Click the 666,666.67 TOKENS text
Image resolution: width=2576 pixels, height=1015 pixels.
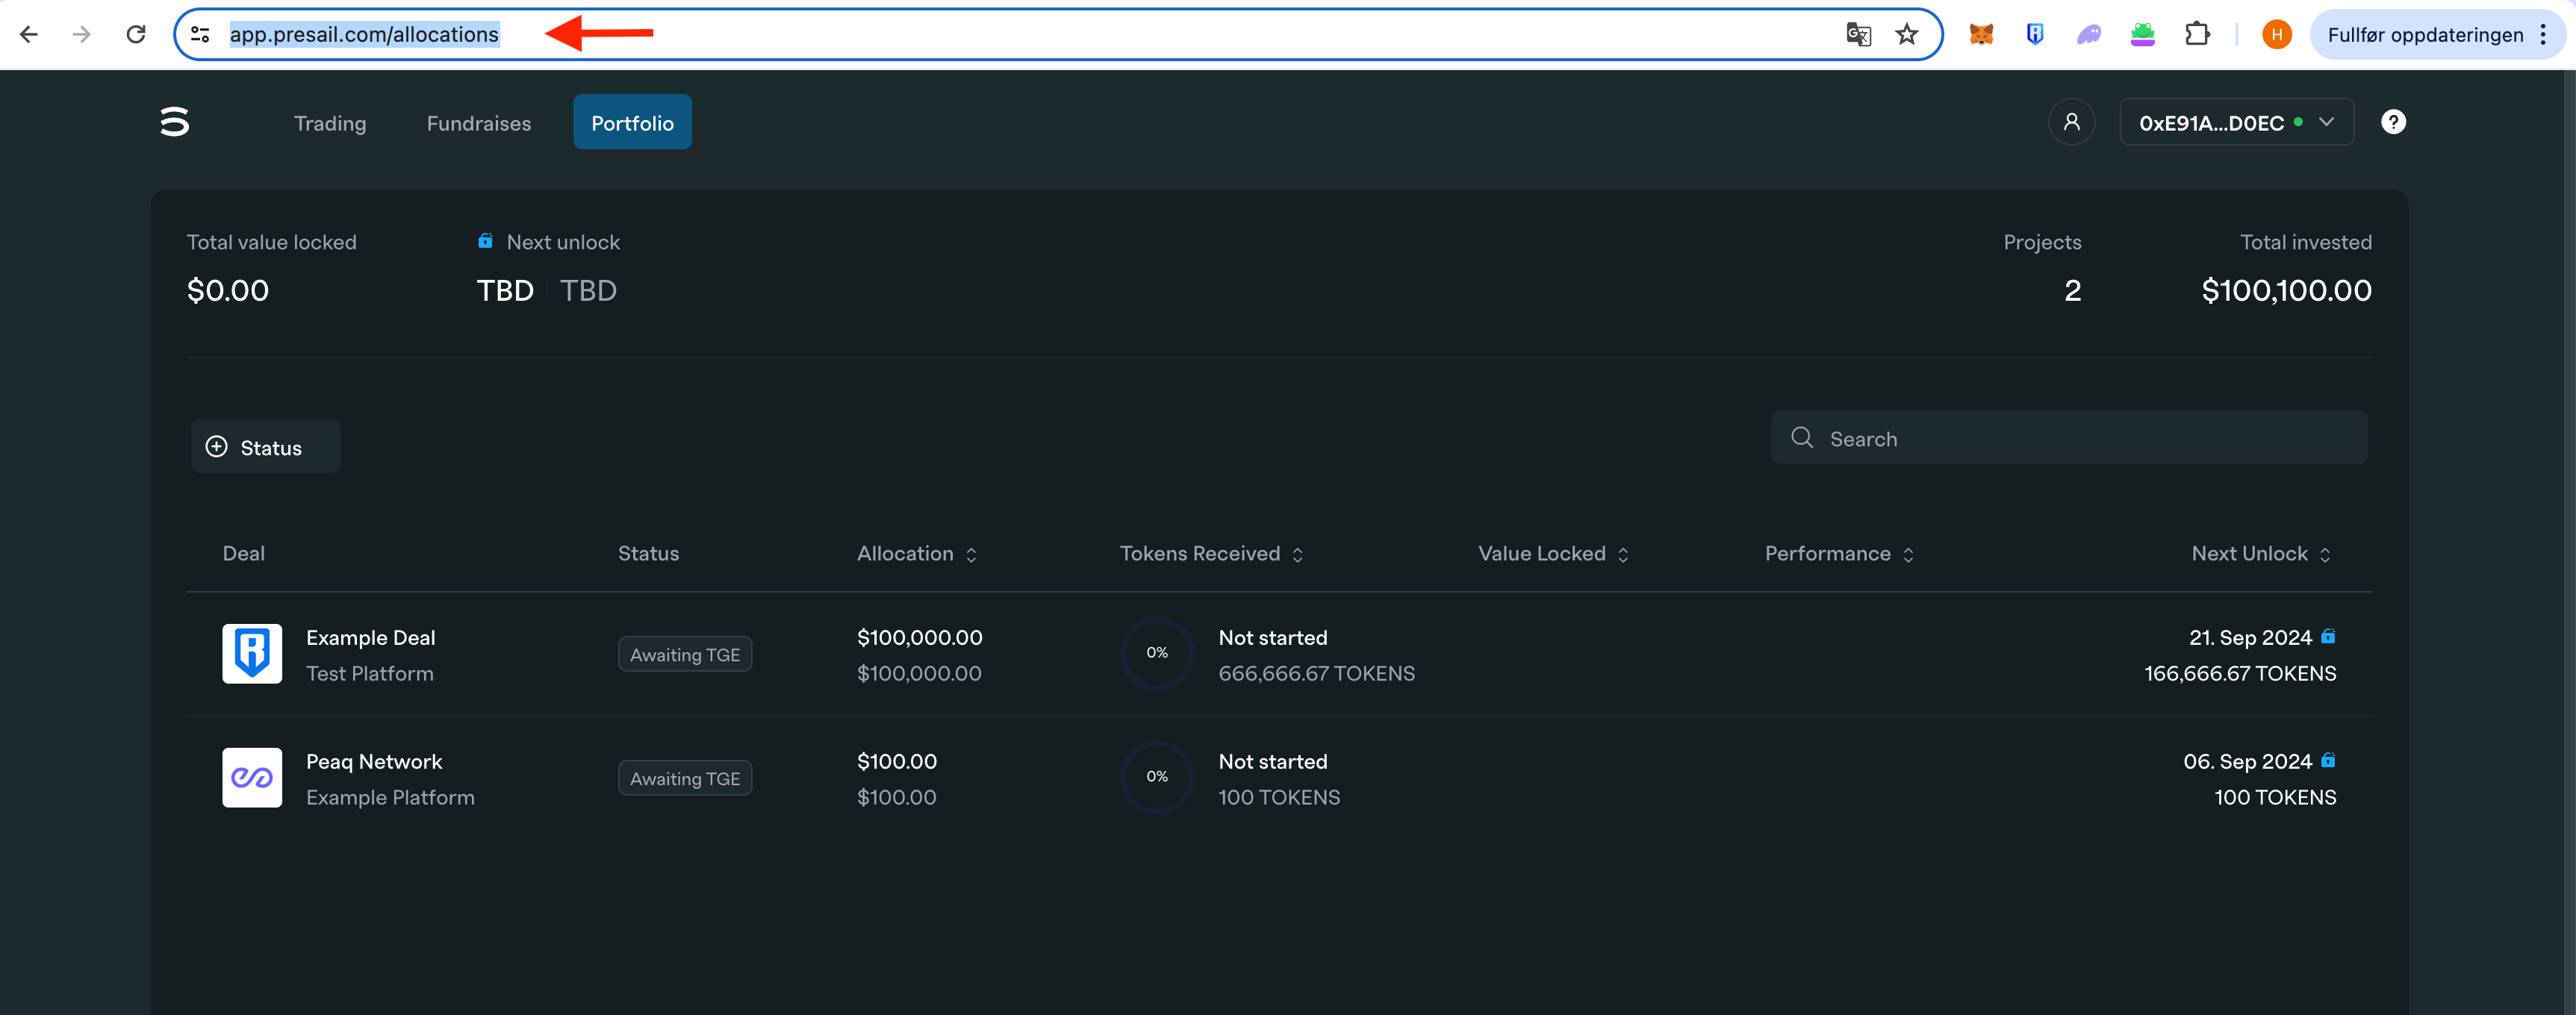tap(1316, 674)
